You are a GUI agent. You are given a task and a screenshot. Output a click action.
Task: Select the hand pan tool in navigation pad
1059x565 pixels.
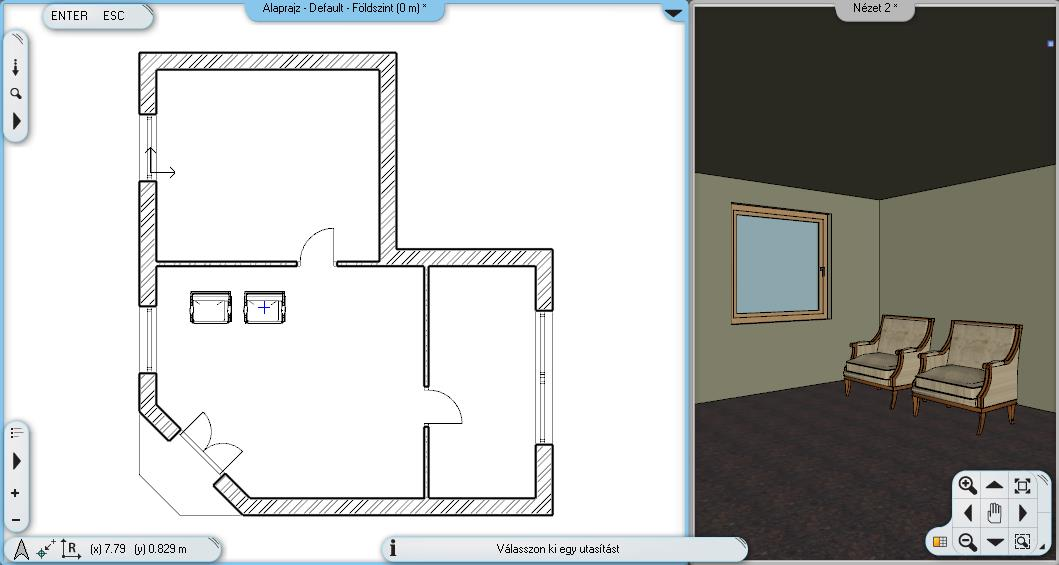(x=994, y=513)
